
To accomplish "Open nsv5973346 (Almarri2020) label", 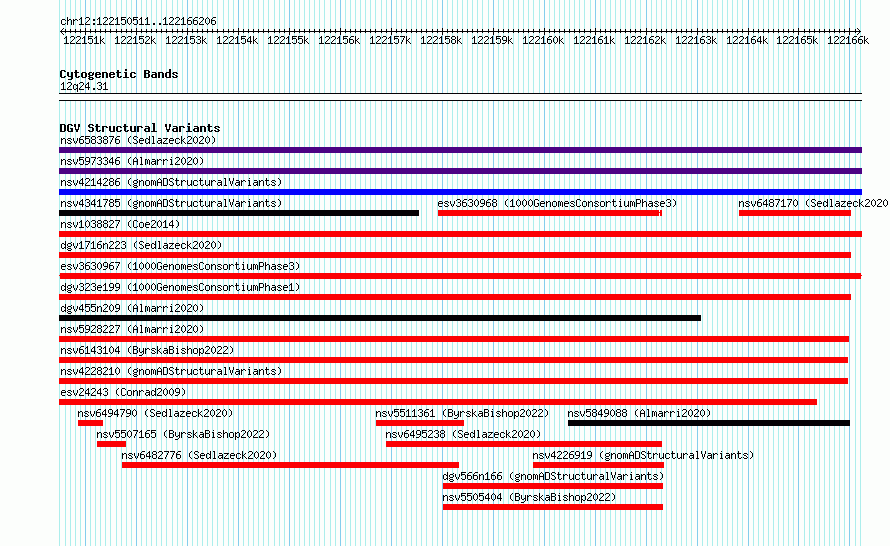I will [x=132, y=161].
